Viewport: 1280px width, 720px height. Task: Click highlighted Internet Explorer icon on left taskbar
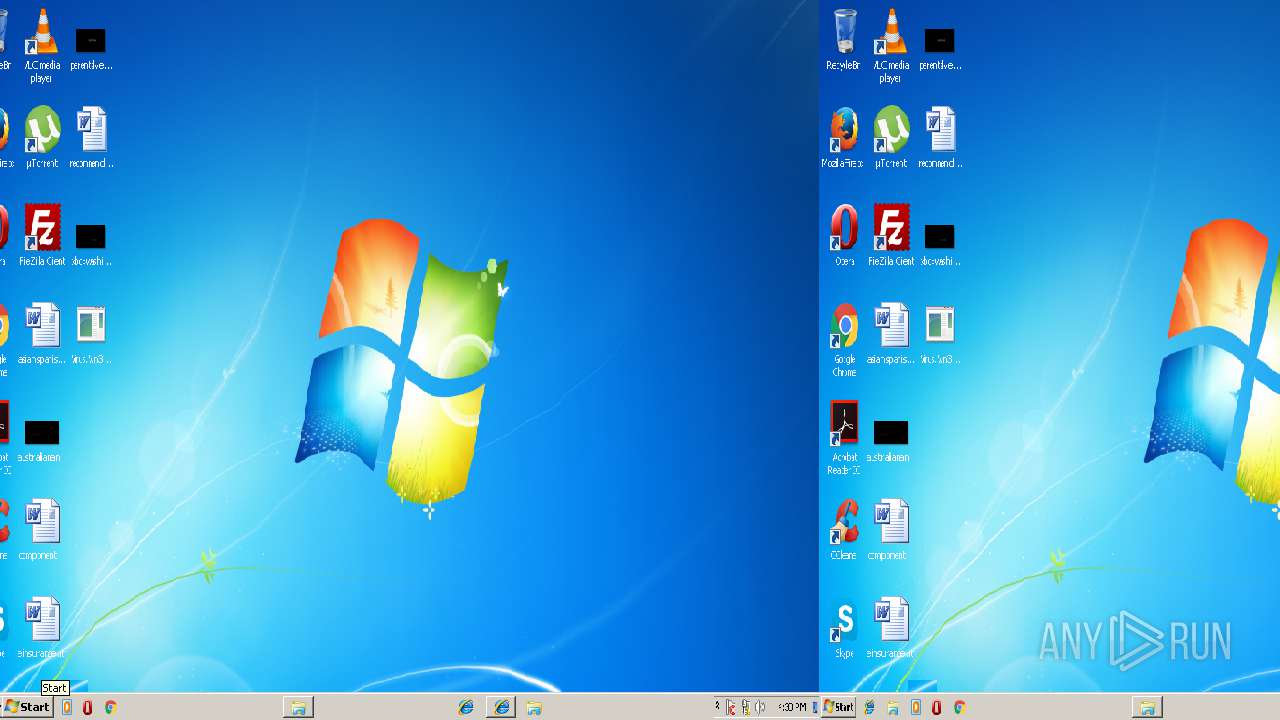(502, 707)
